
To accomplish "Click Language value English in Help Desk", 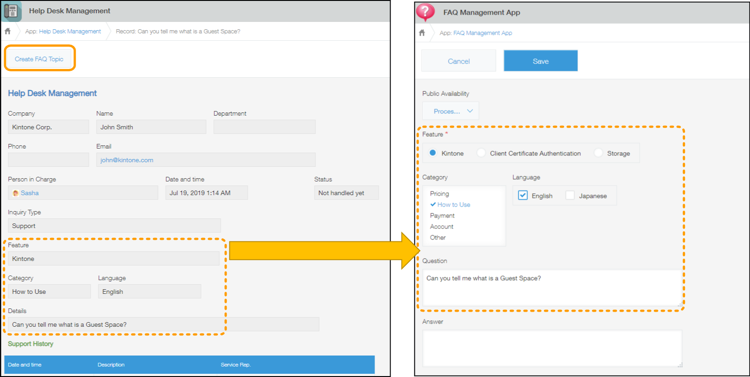I will (x=150, y=291).
